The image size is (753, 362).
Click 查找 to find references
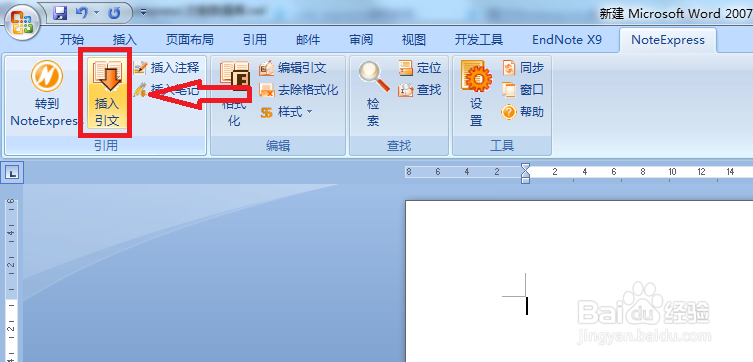coord(420,90)
